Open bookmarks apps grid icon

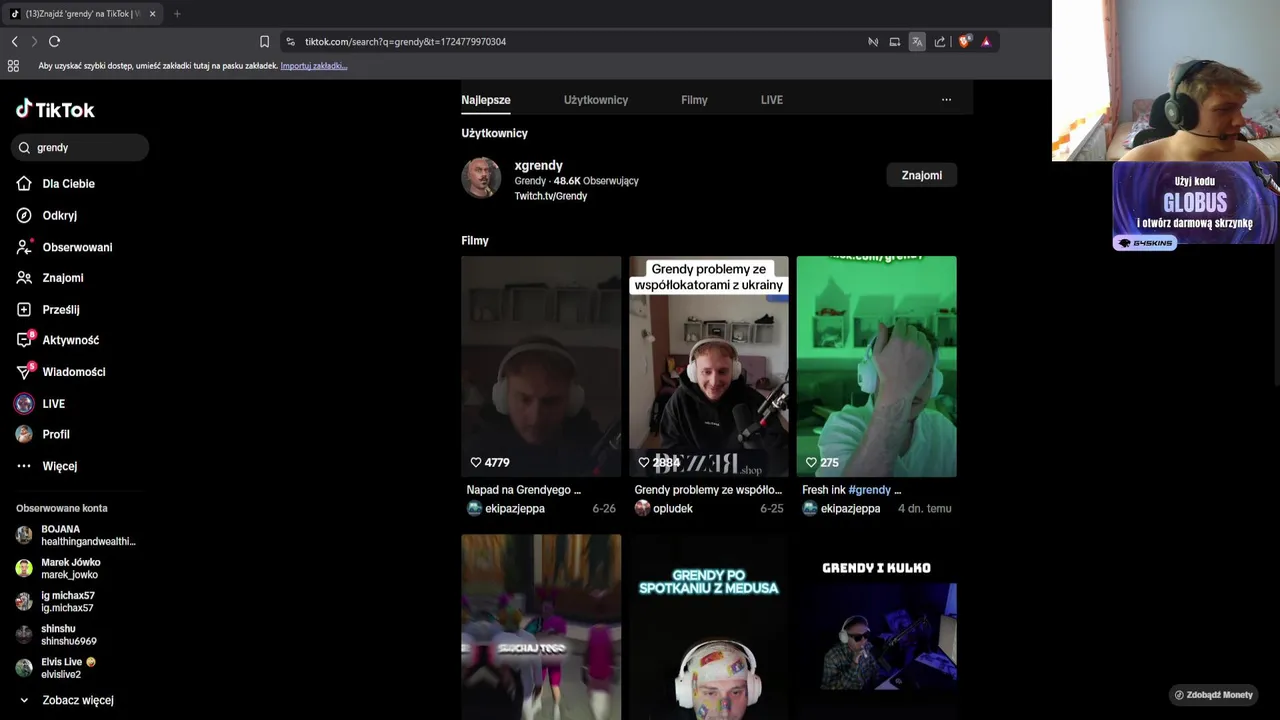[x=13, y=66]
